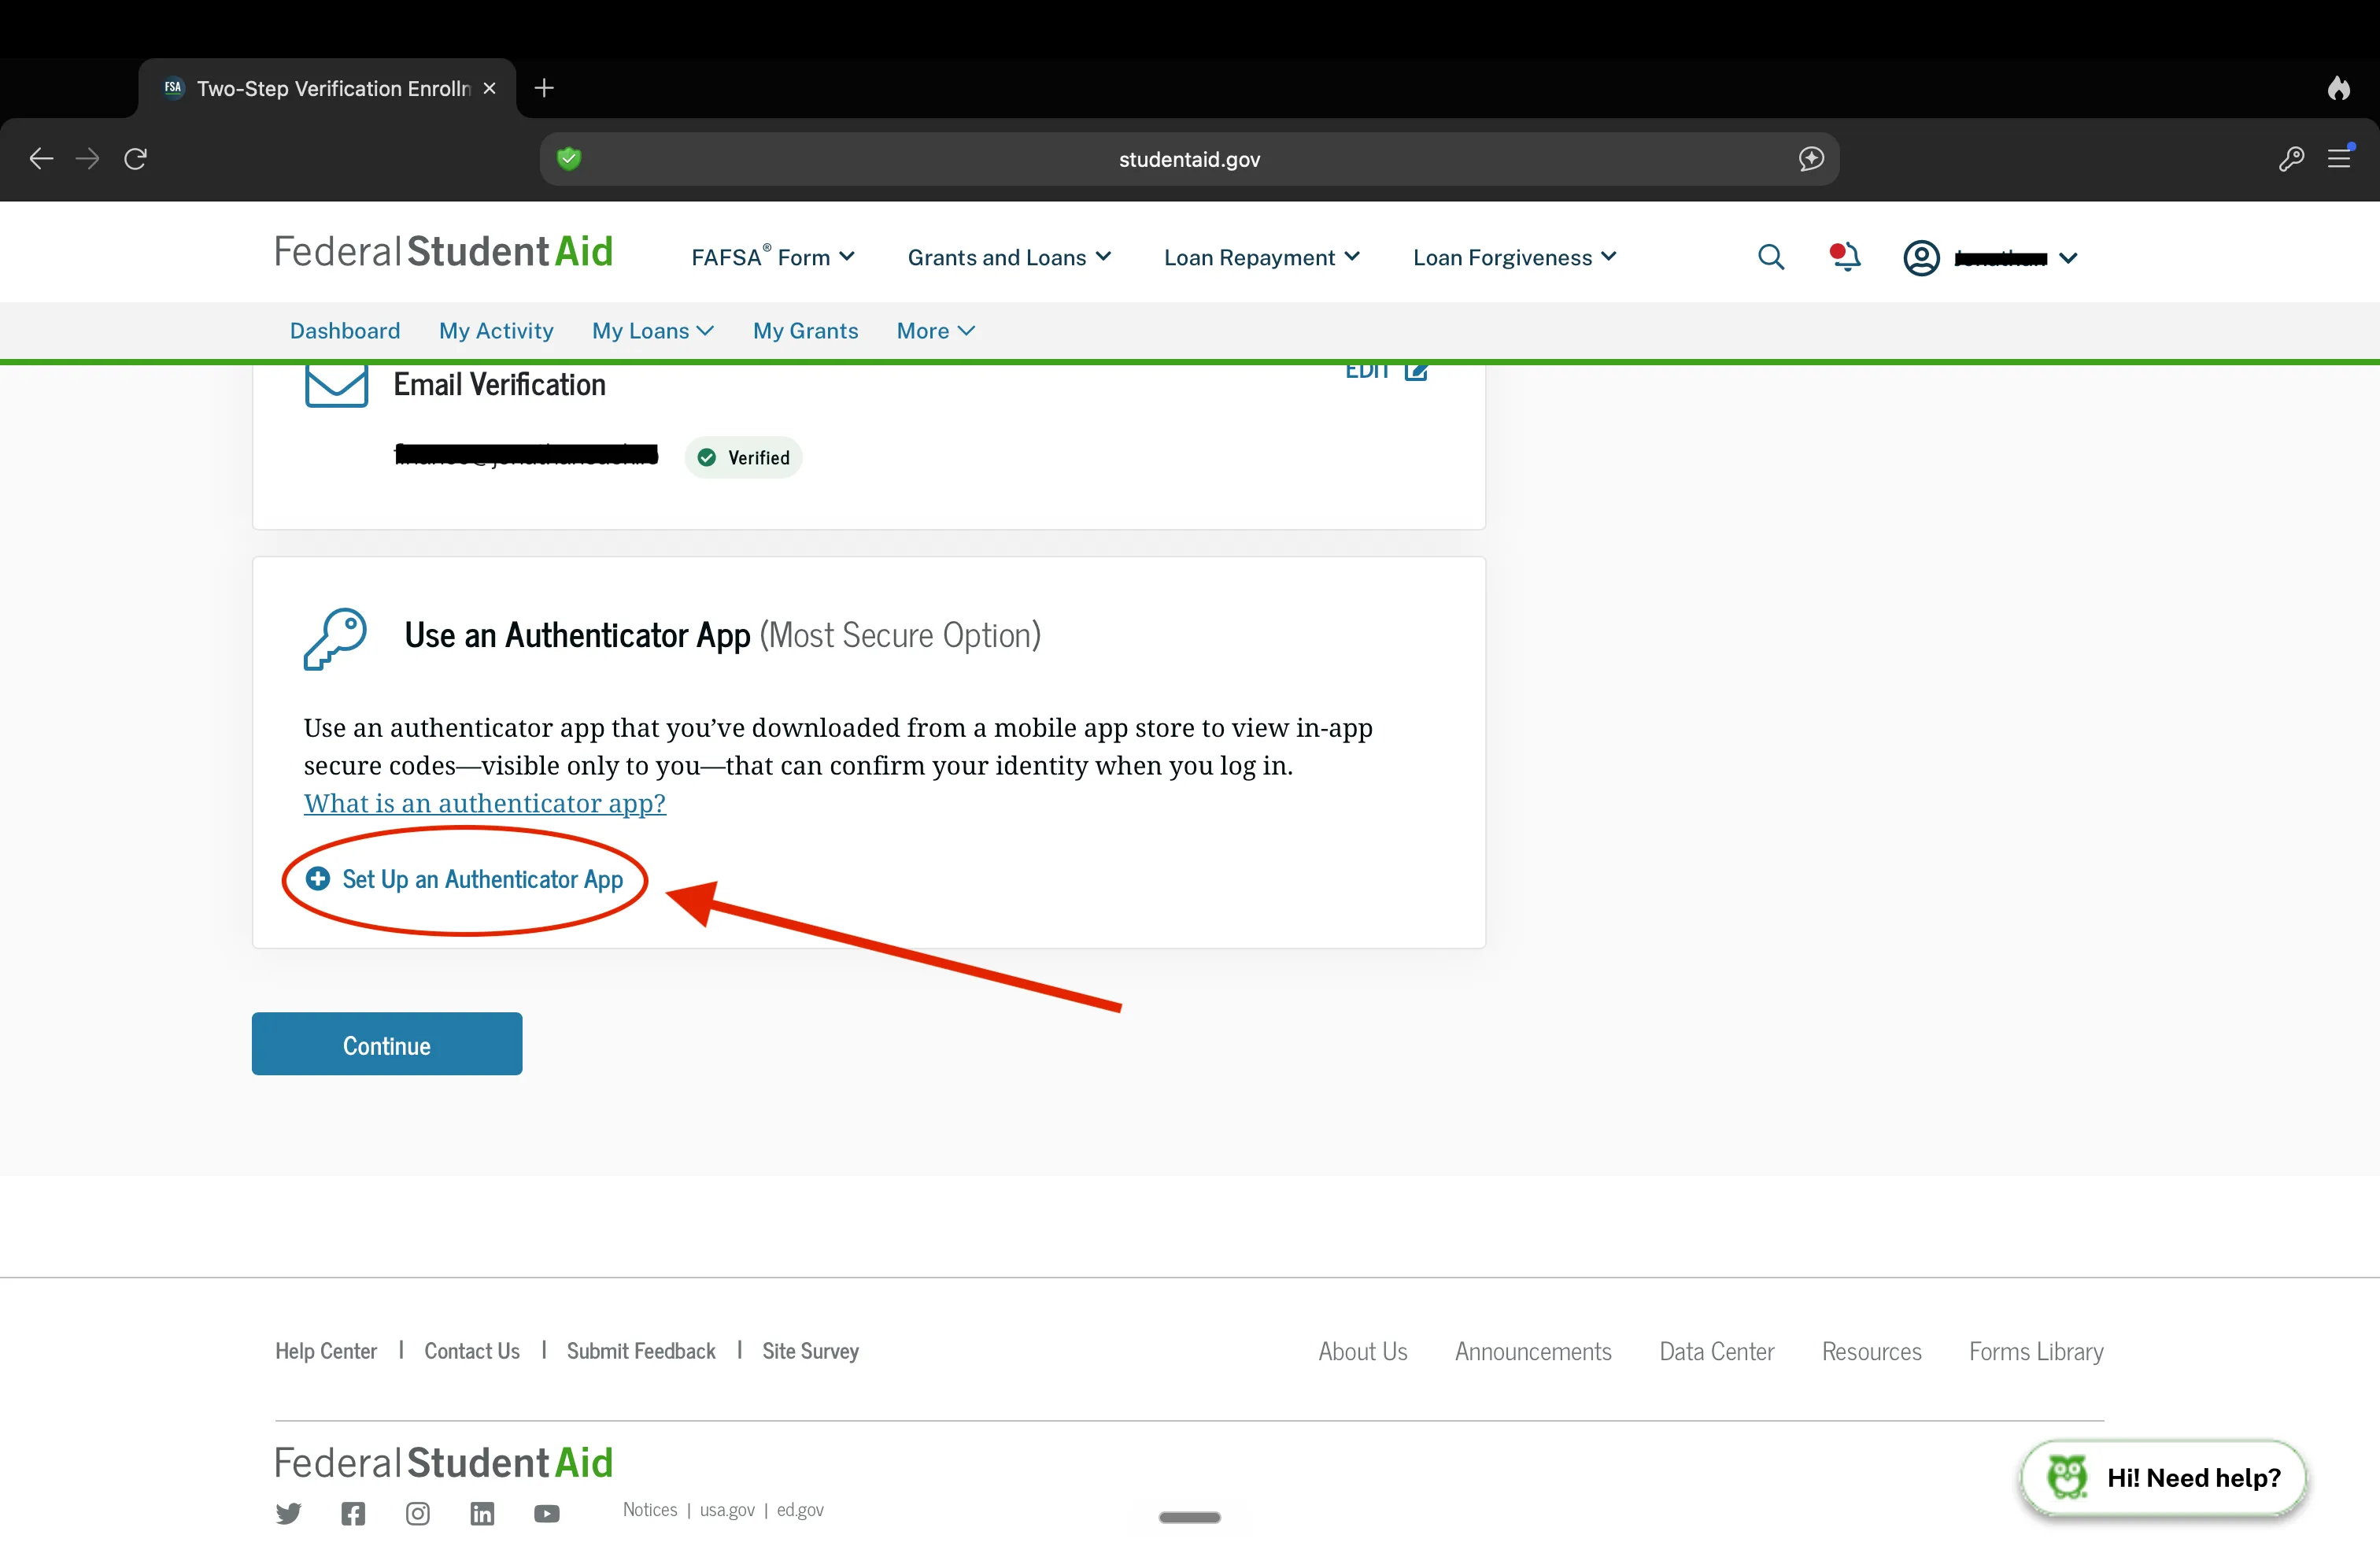Open a new browser tab
The height and width of the screenshot is (1546, 2380).
[544, 88]
